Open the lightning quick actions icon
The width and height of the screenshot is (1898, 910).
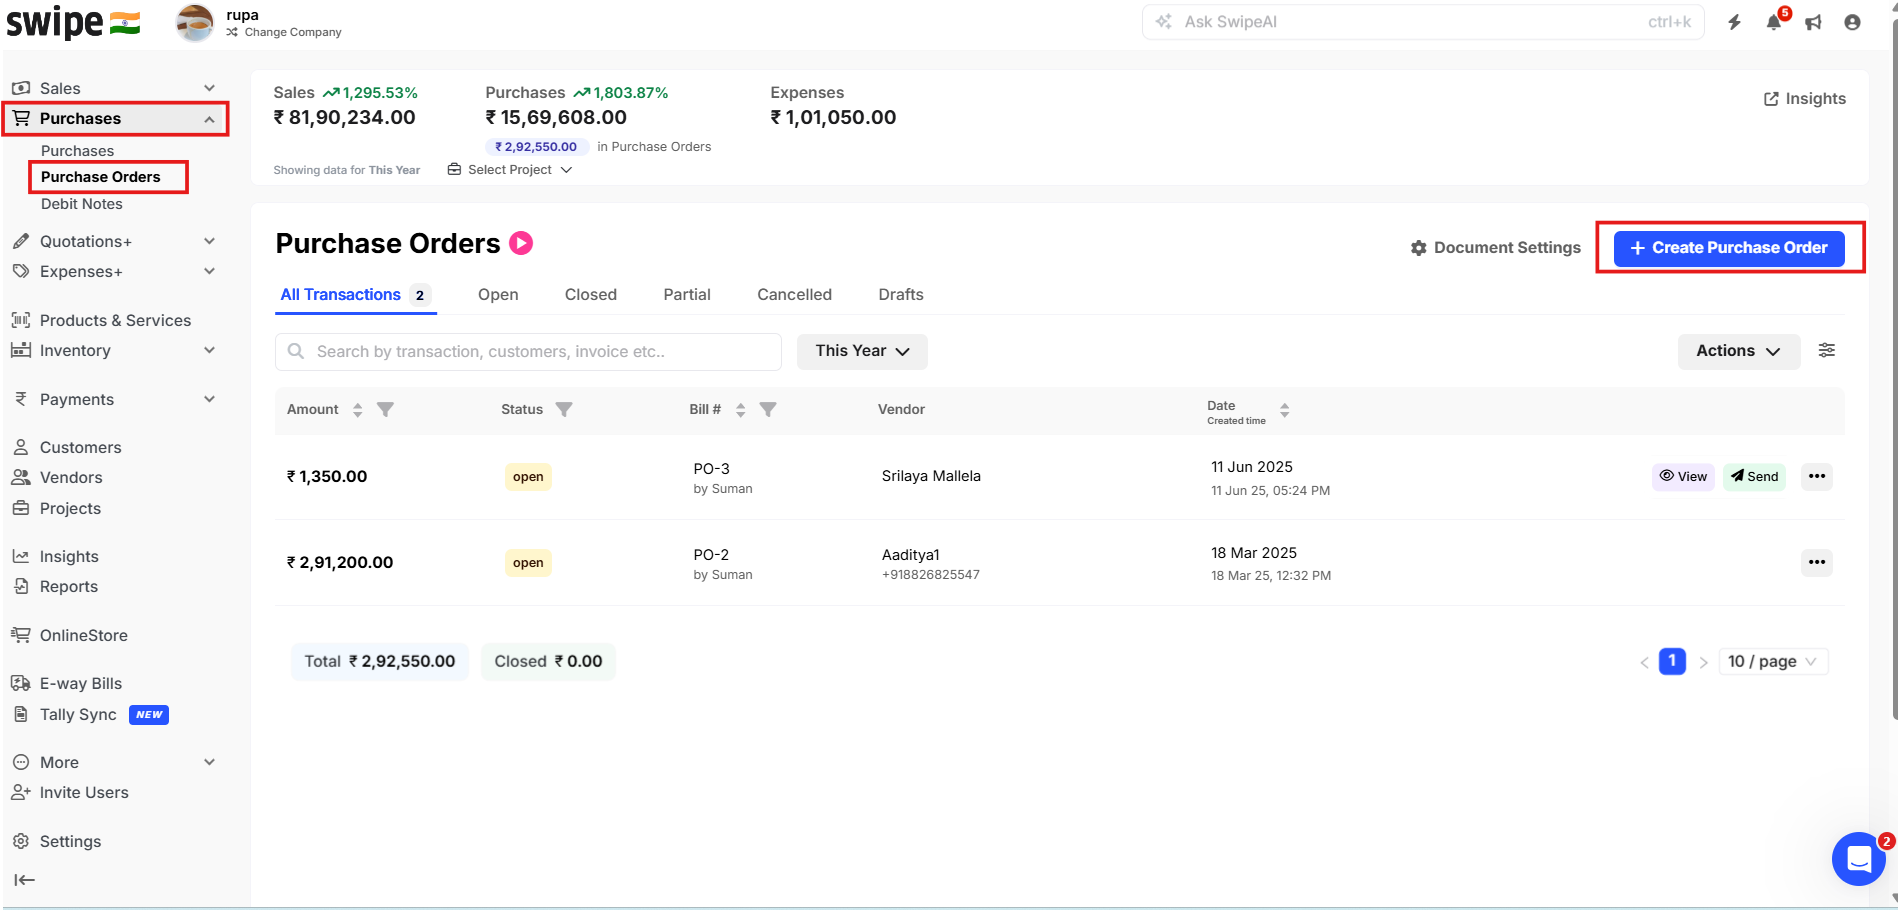[x=1735, y=23]
